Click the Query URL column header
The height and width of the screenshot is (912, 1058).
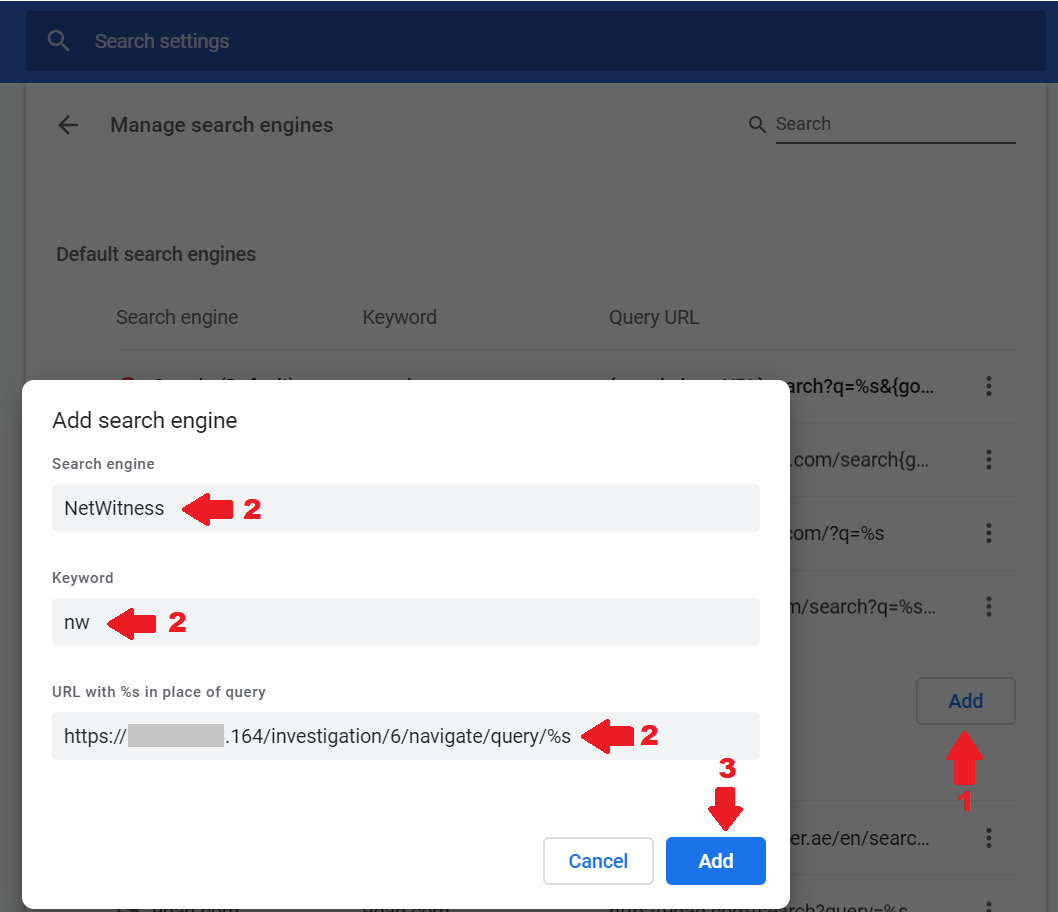point(654,317)
